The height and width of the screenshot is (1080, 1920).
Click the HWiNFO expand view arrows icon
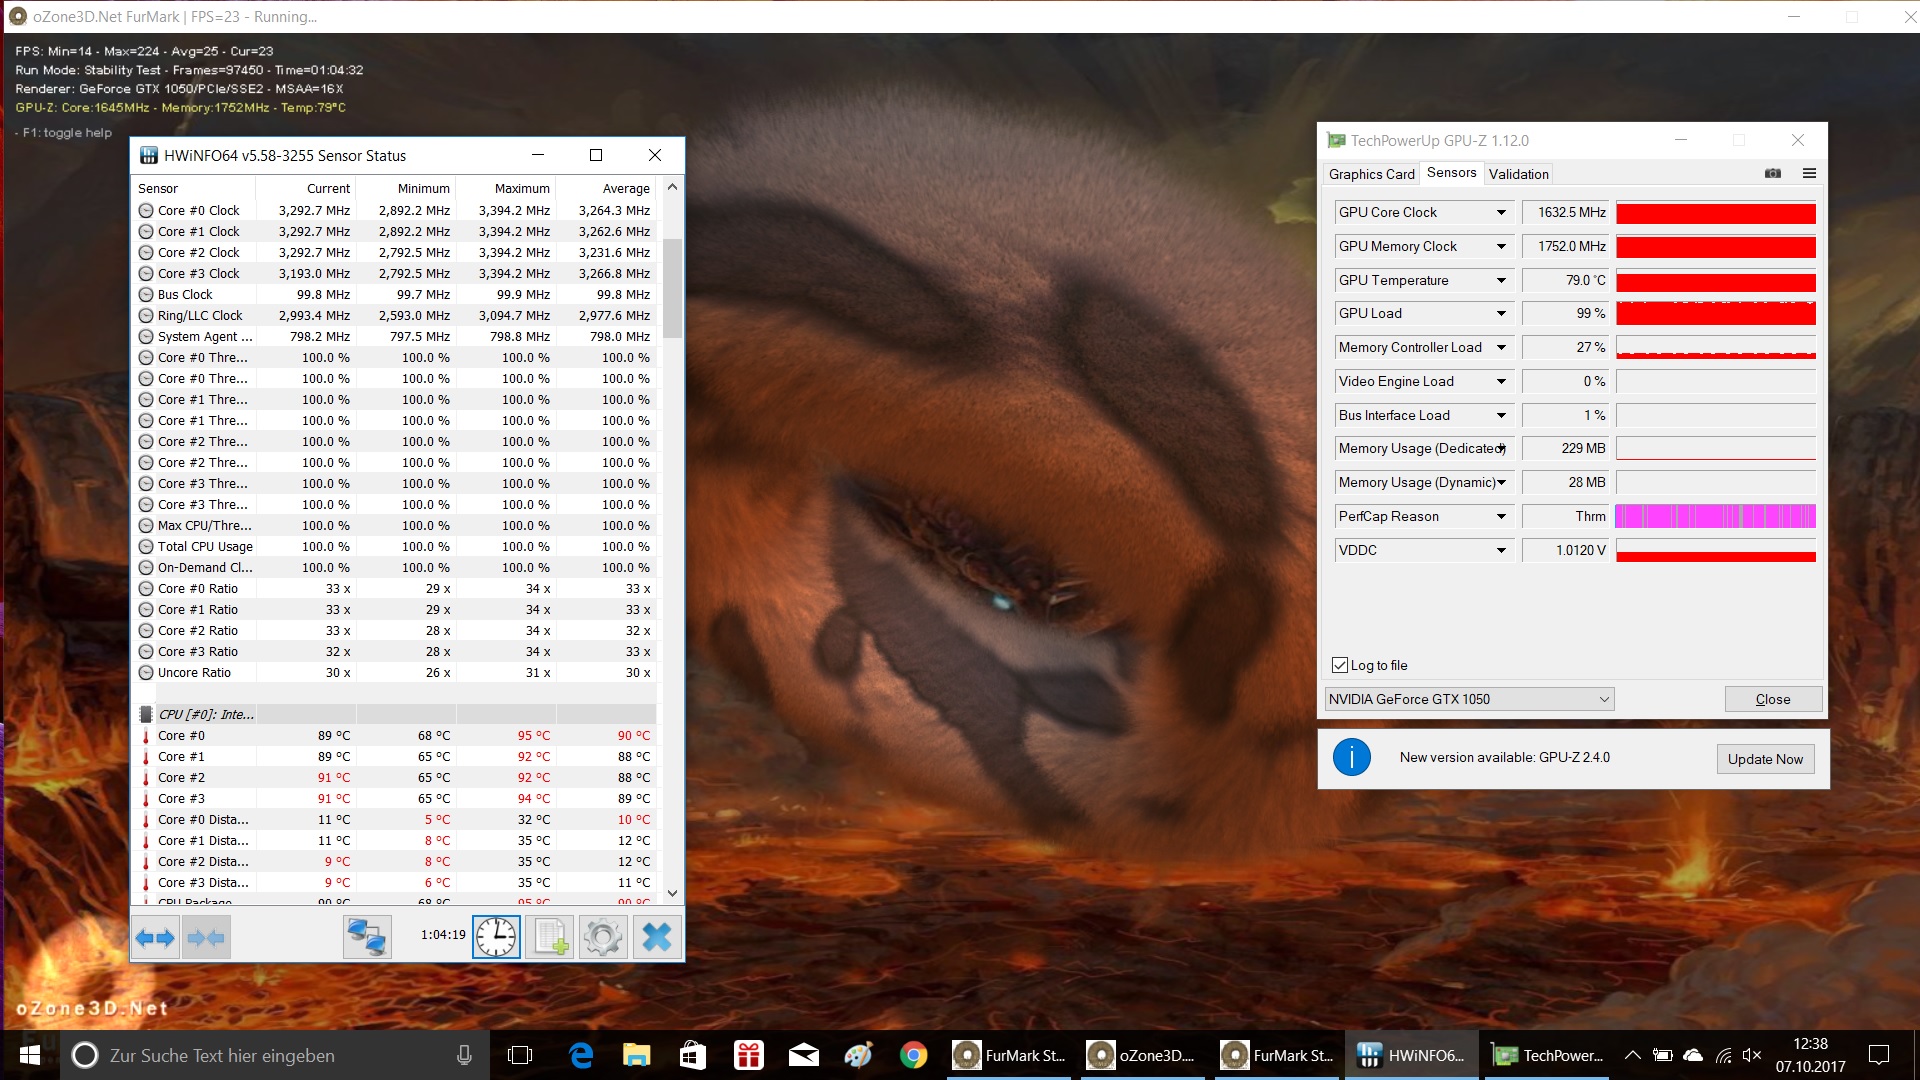click(x=155, y=937)
